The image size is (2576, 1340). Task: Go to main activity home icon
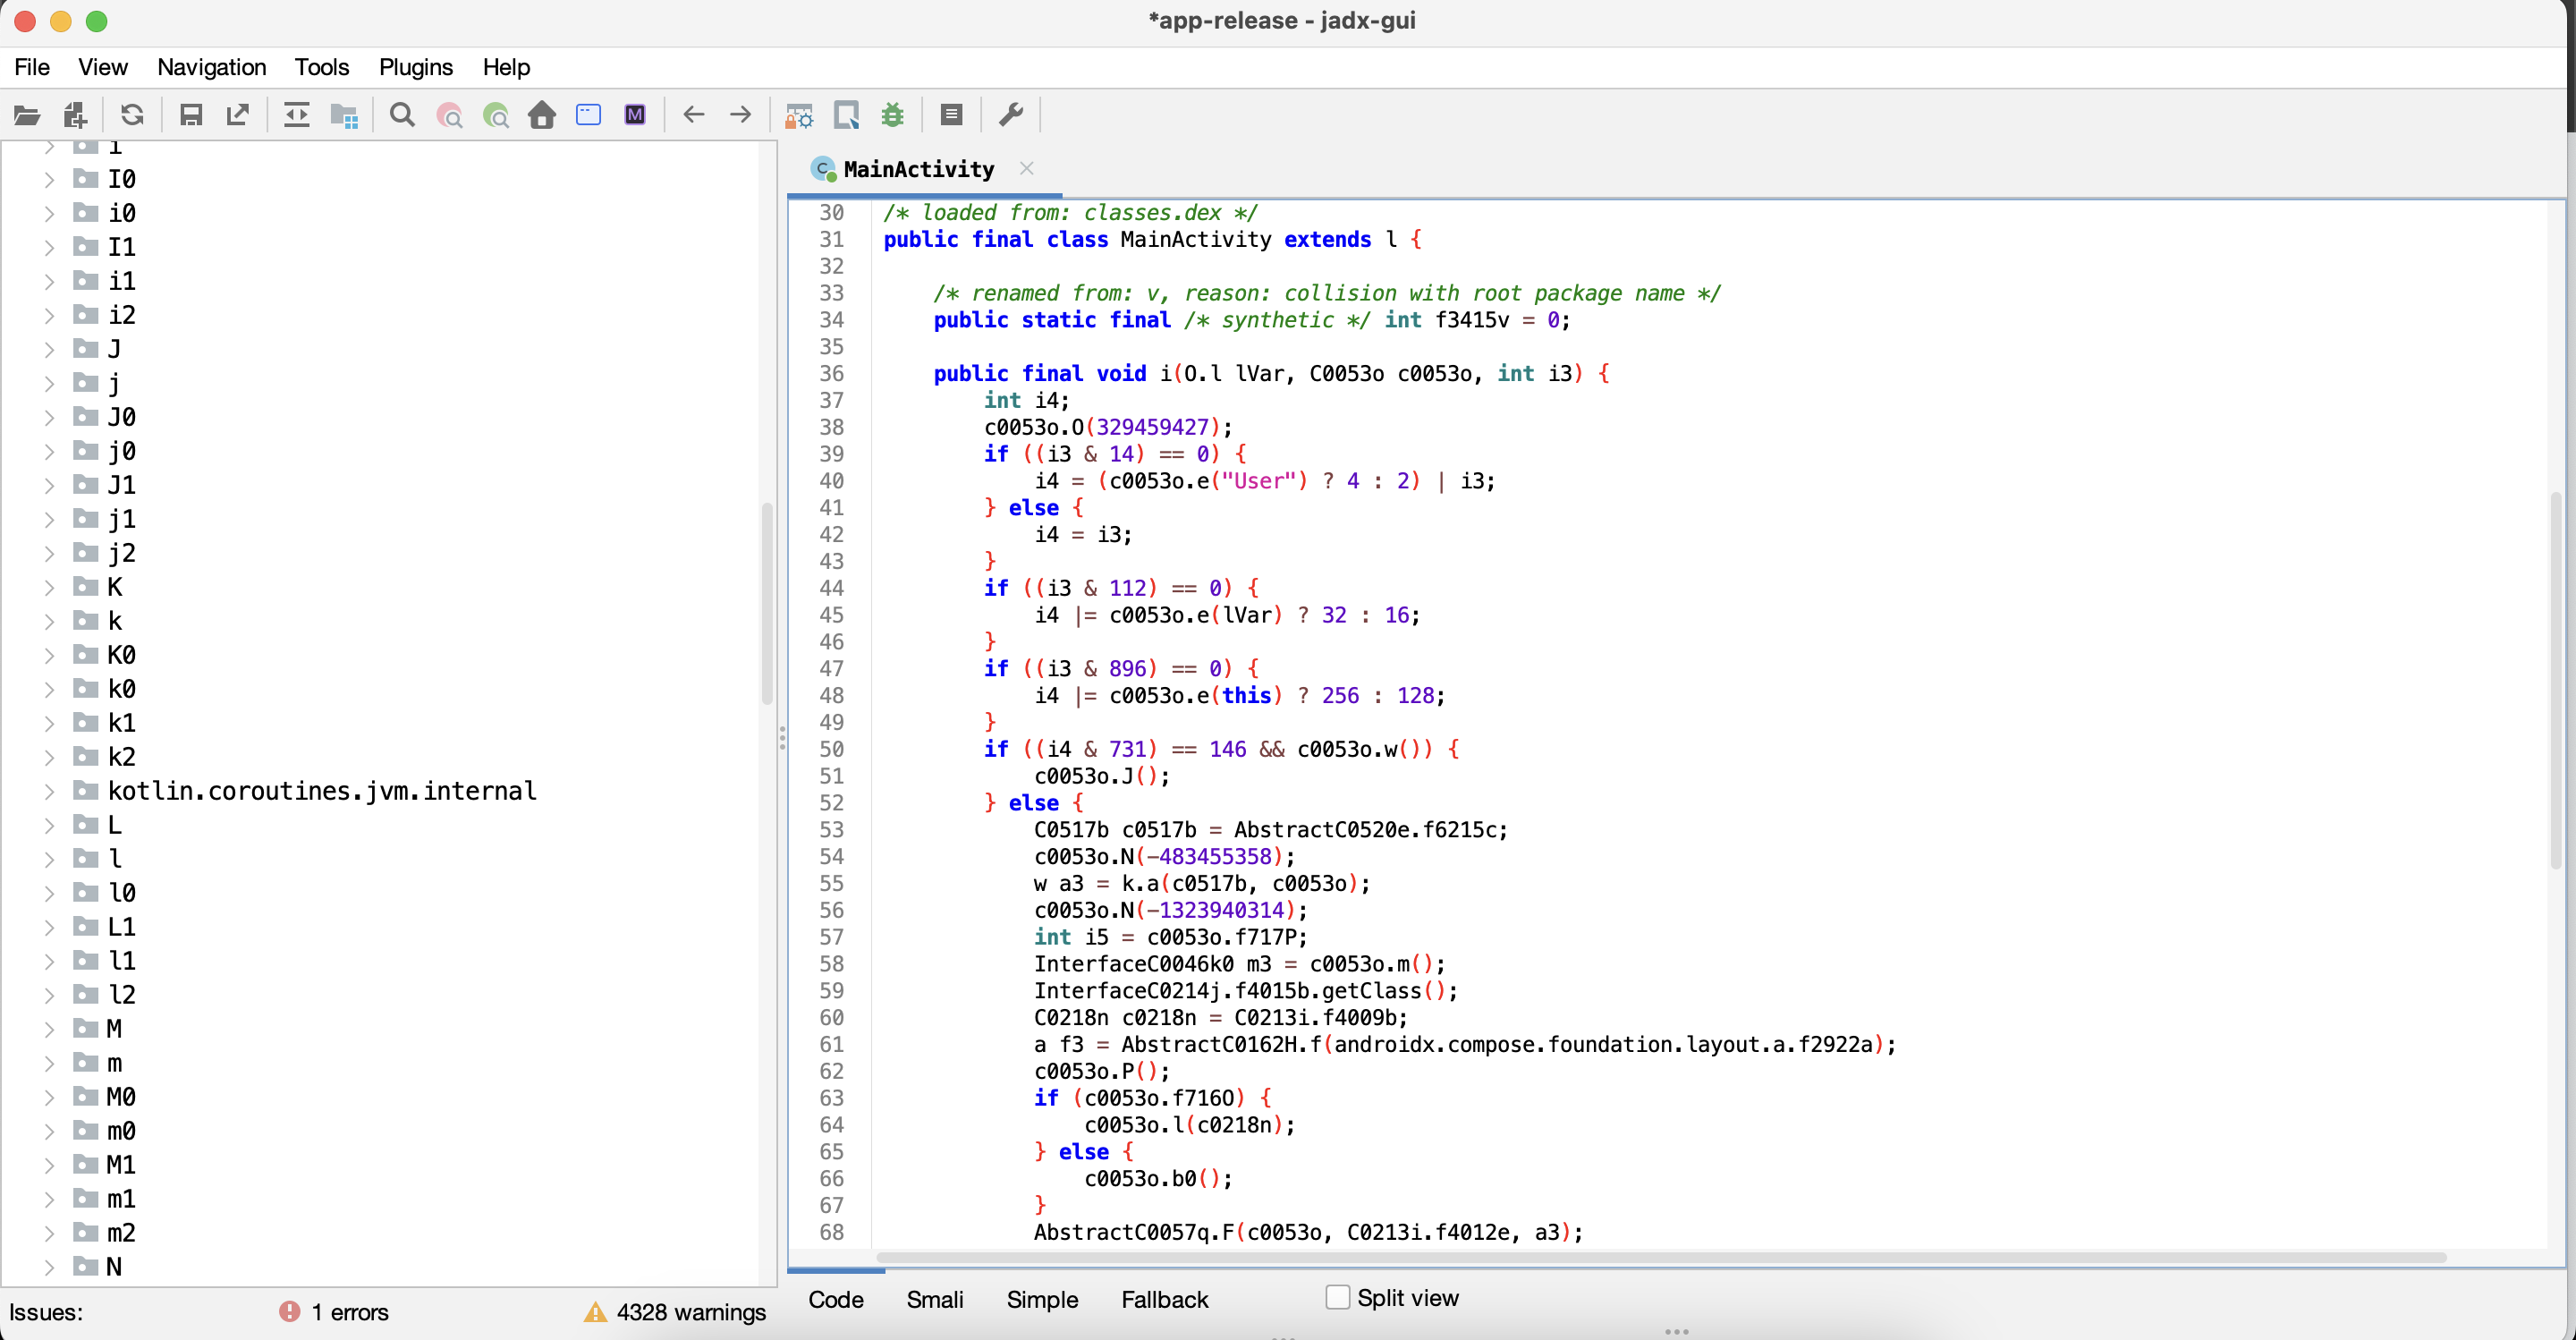click(542, 115)
